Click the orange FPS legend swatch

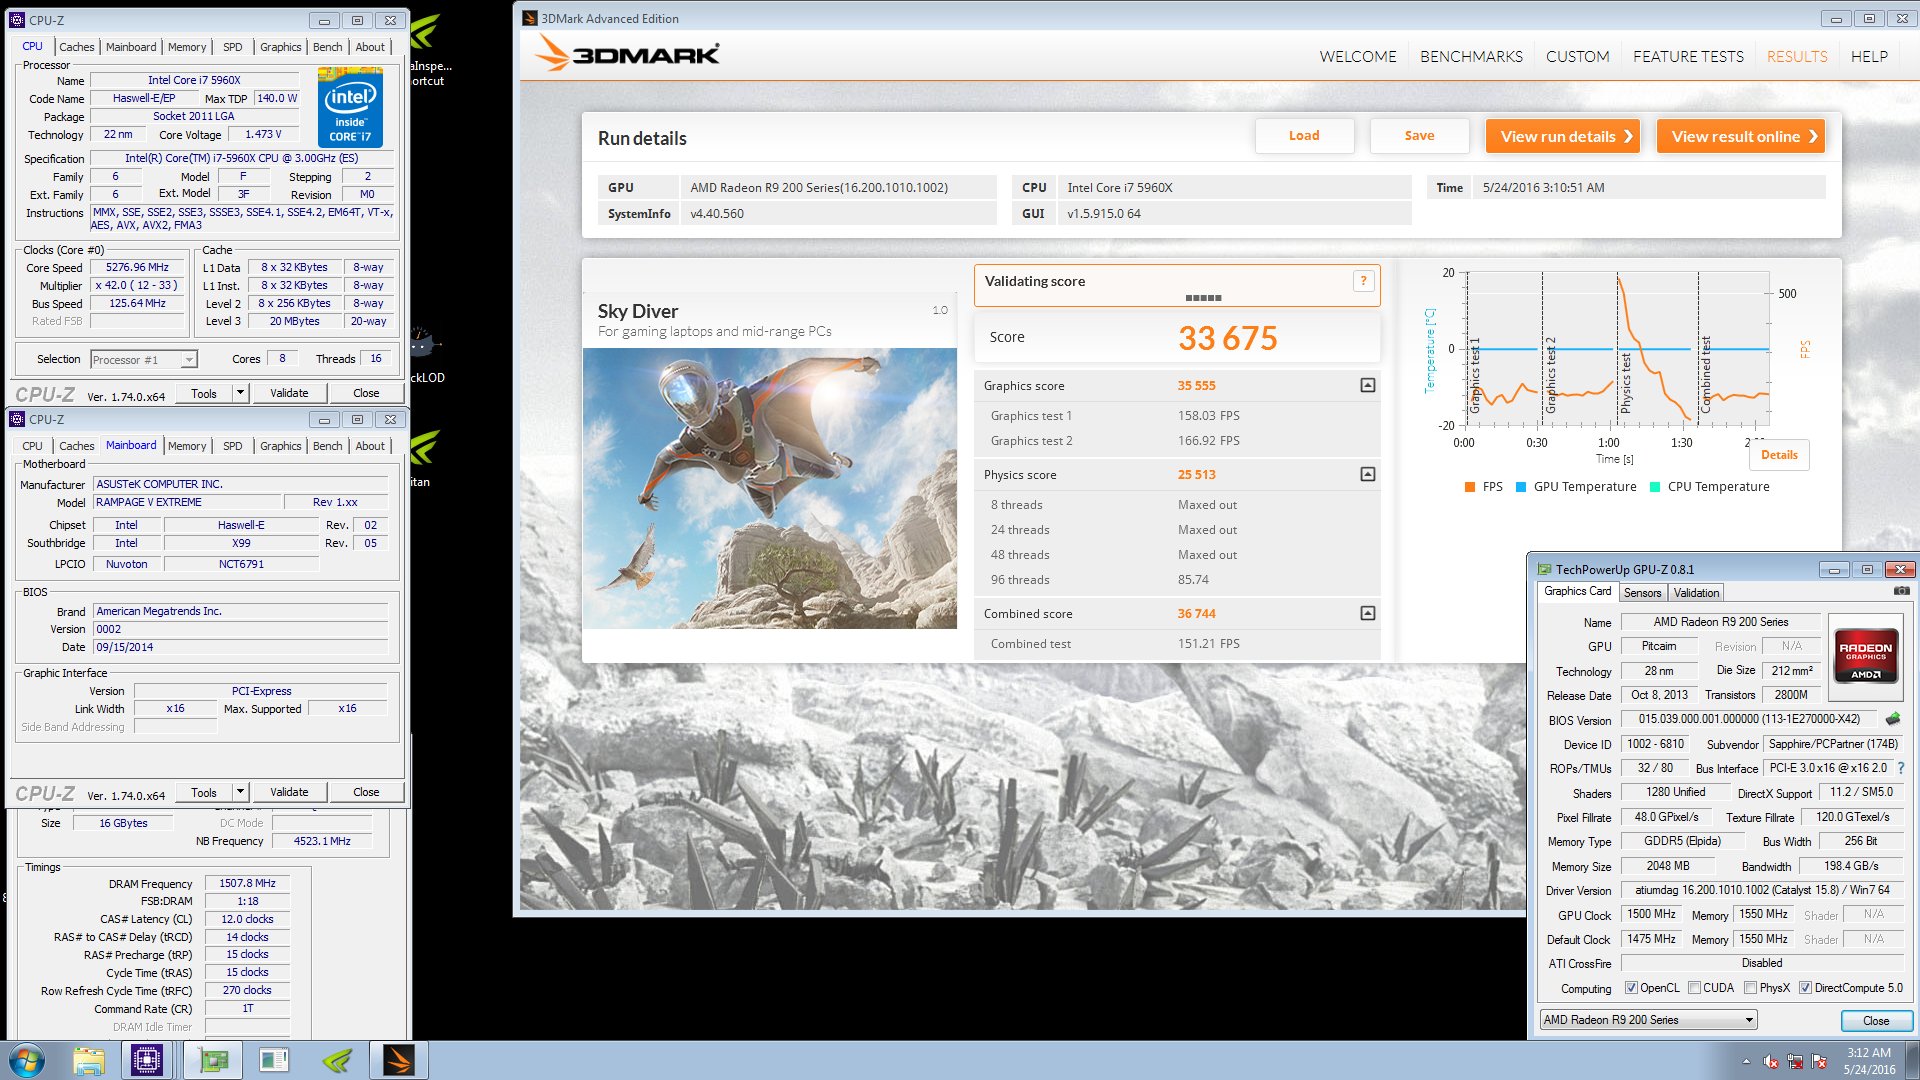click(1470, 487)
